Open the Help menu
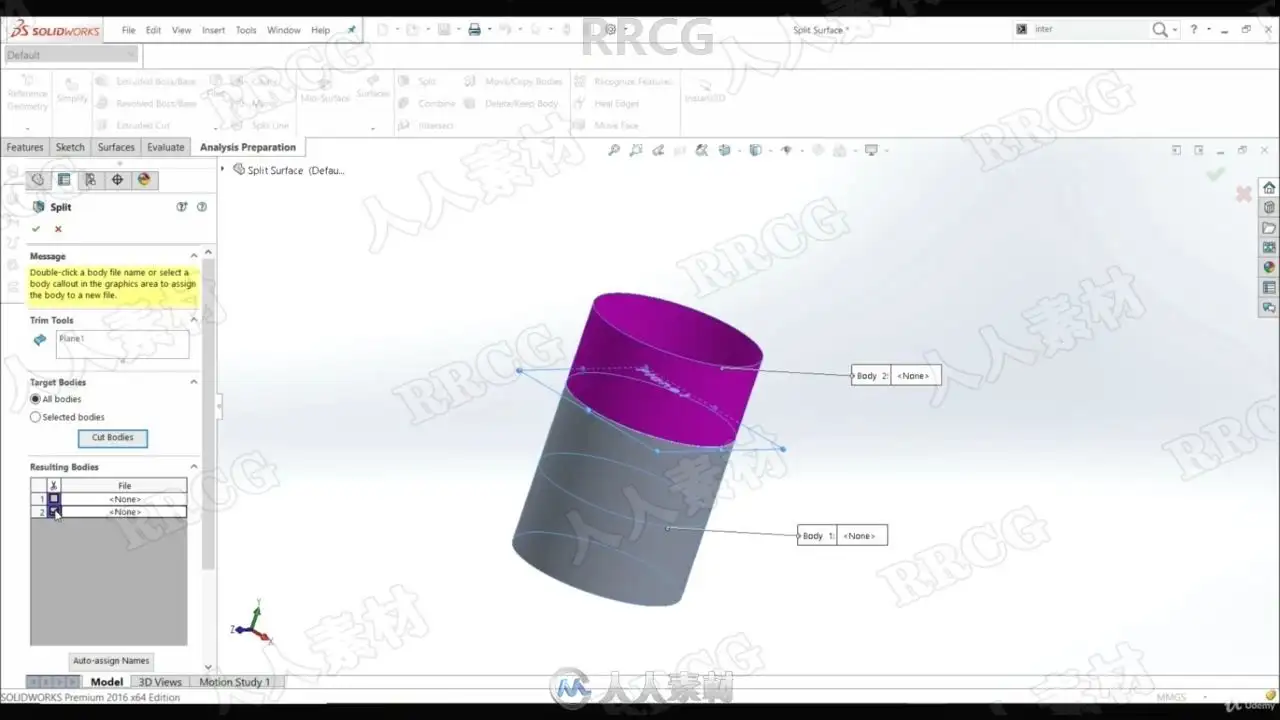The image size is (1280, 720). [320, 30]
